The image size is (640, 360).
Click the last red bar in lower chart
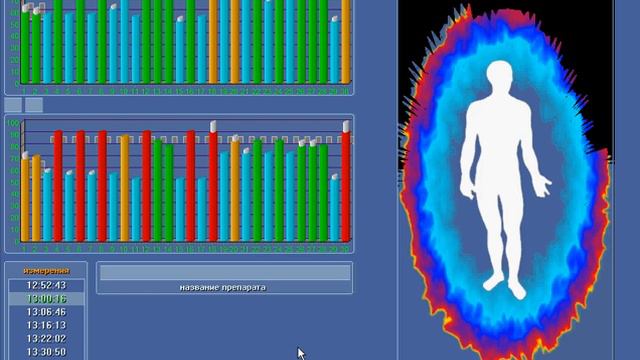tap(346, 187)
